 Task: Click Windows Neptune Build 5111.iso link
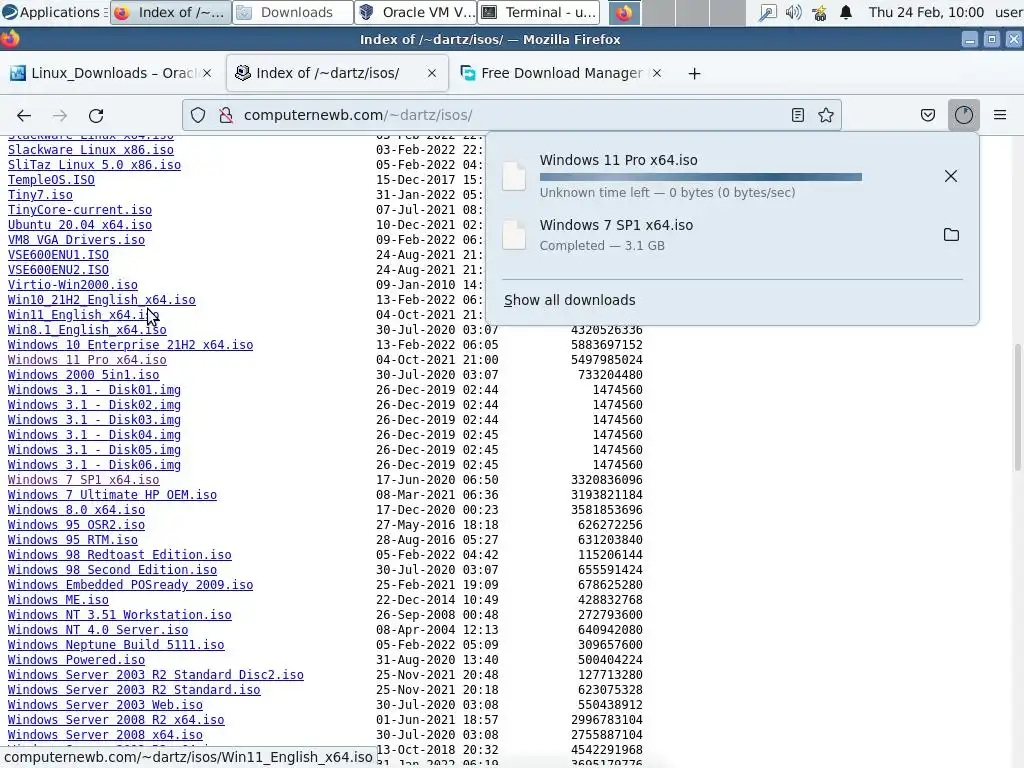[x=116, y=645]
